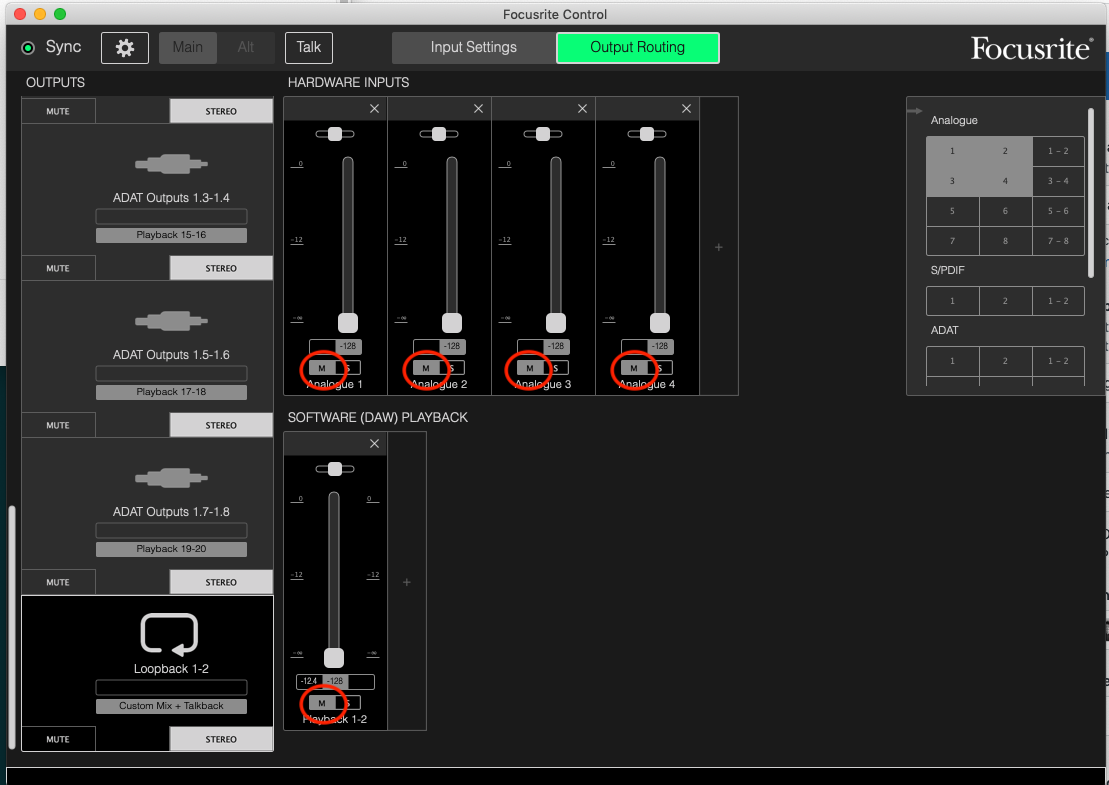
Task: Mute the Analogue 4 channel
Action: [x=634, y=368]
